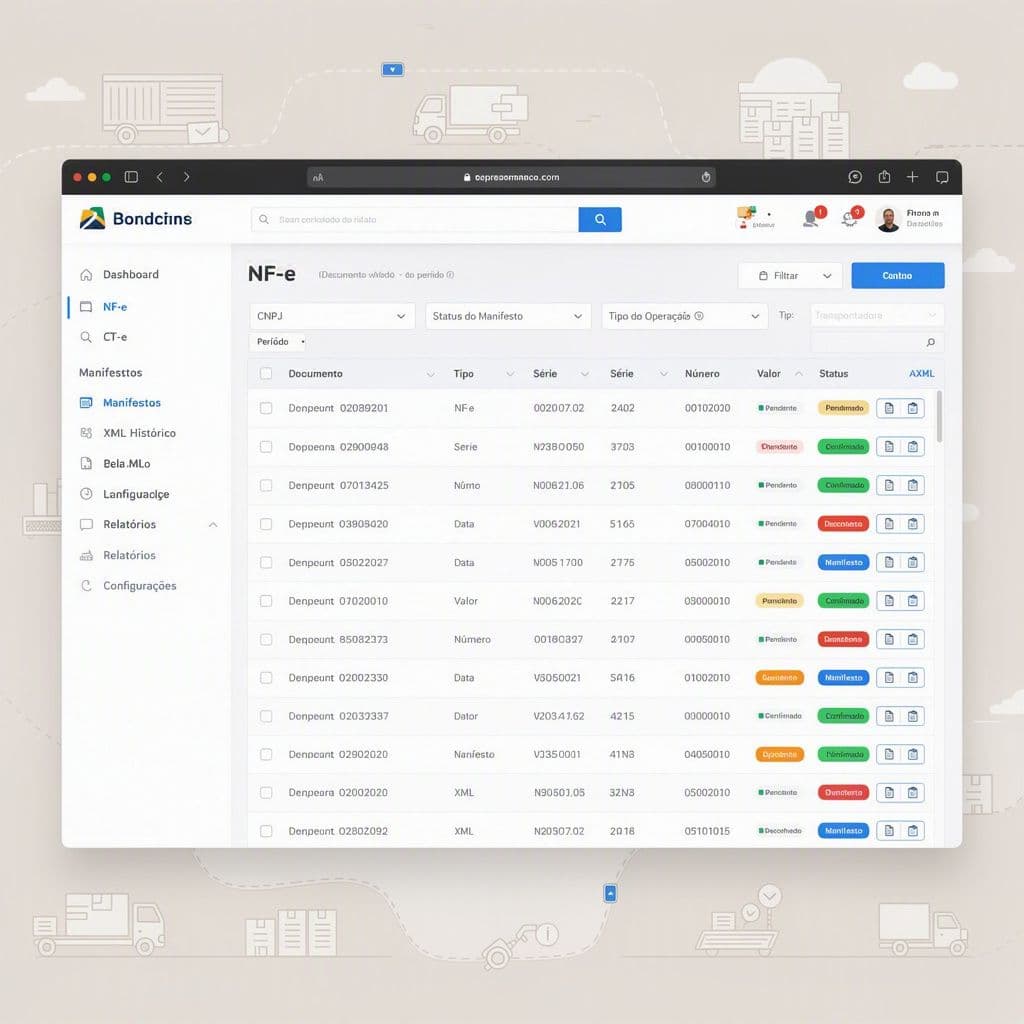
Task: Click the table vertical scrollbar
Action: tap(939, 416)
